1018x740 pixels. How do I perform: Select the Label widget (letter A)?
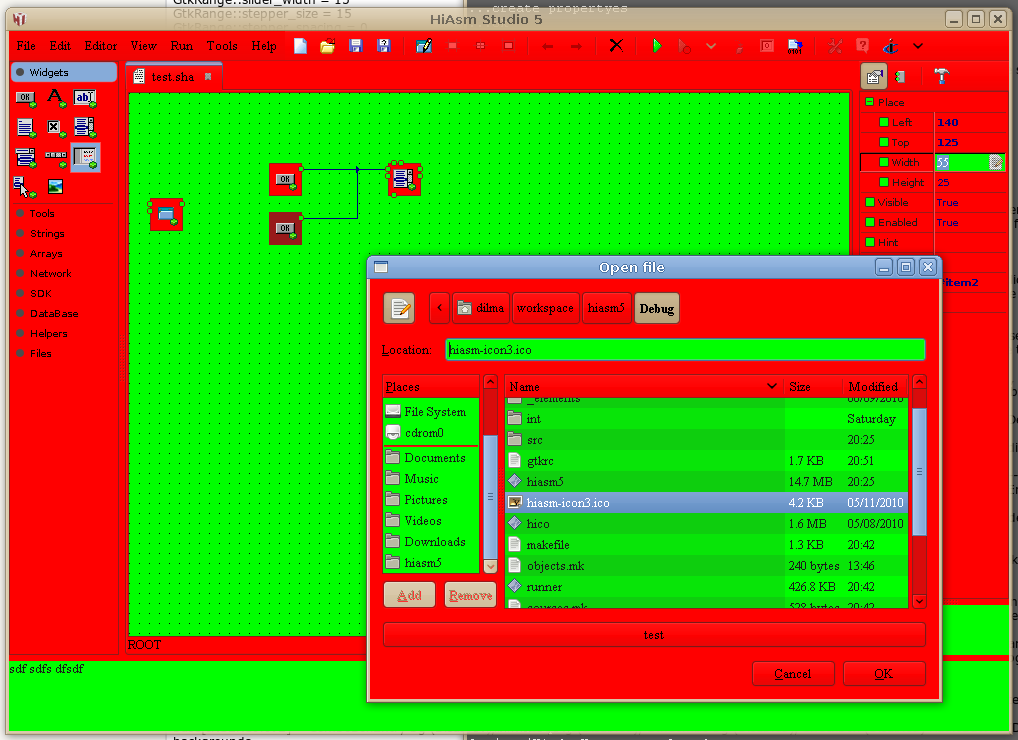pos(55,97)
